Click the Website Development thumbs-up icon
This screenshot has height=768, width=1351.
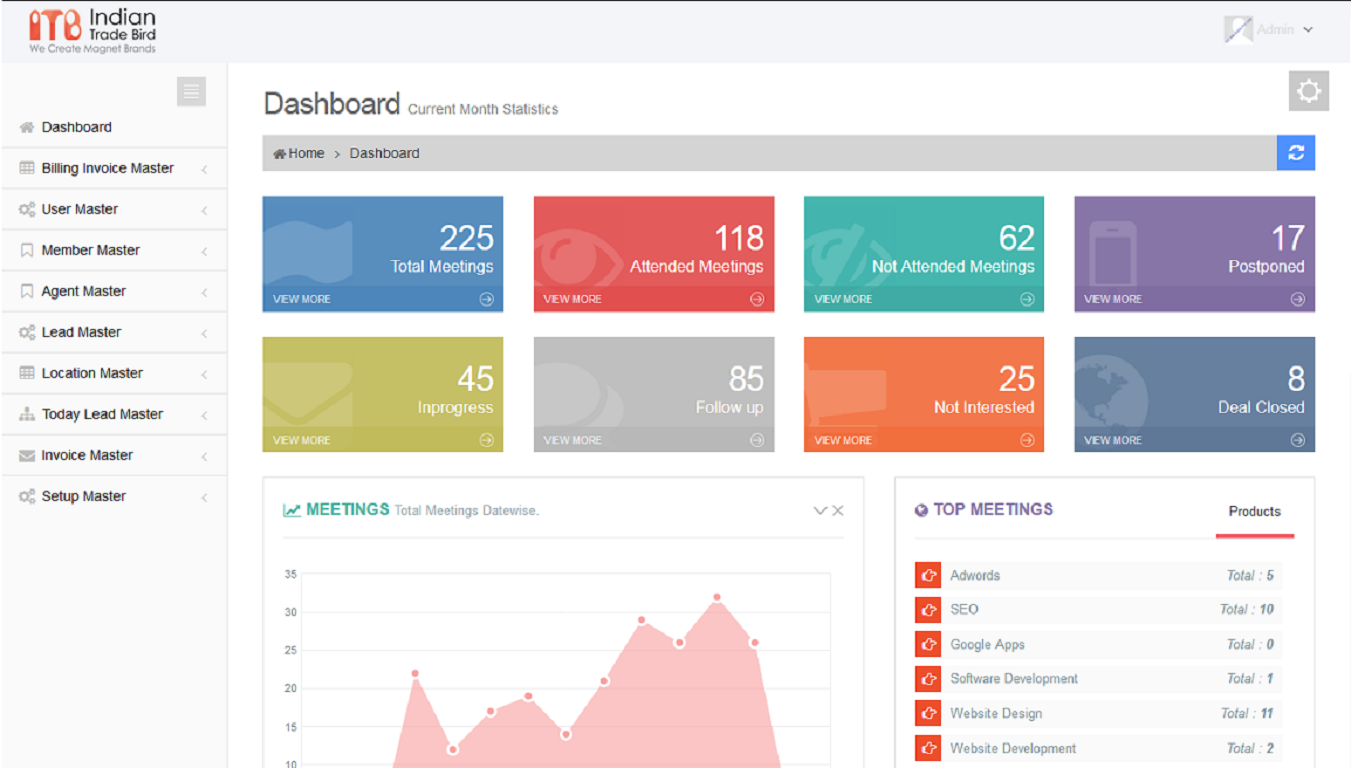coord(928,748)
